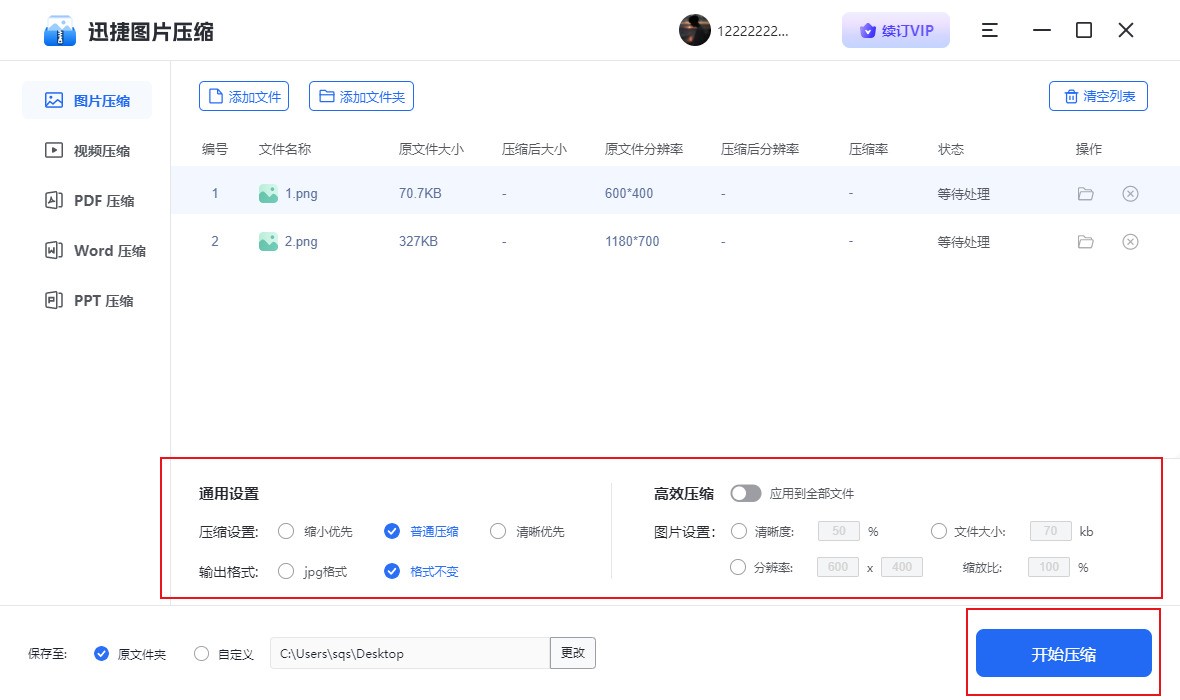Enable the 高效压缩 toggle switch
The height and width of the screenshot is (700, 1180).
pos(745,493)
